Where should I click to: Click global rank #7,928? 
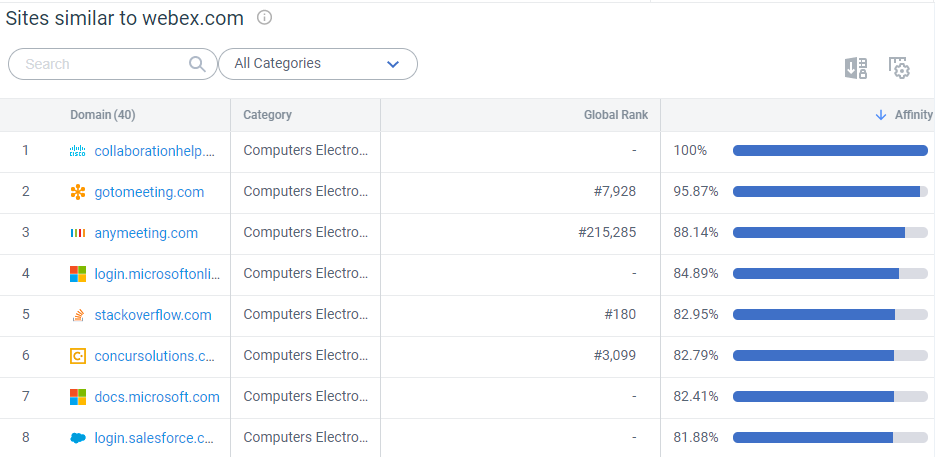tap(614, 192)
